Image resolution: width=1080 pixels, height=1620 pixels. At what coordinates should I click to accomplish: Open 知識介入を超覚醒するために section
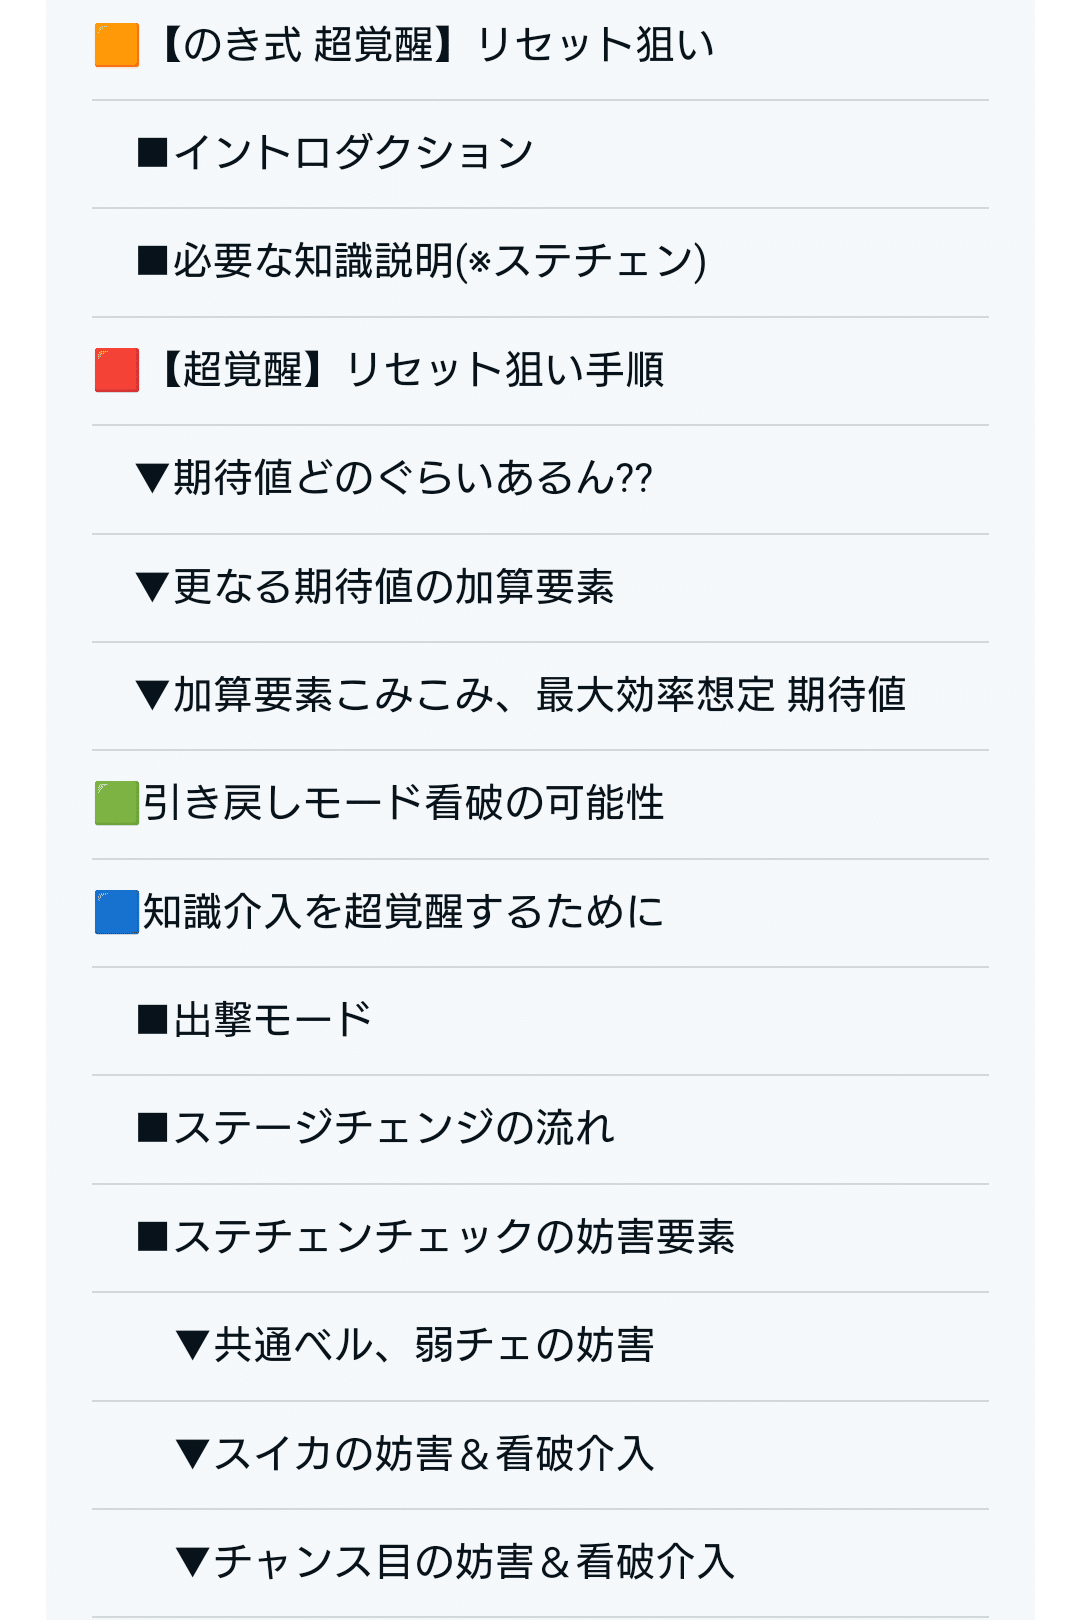[x=540, y=913]
